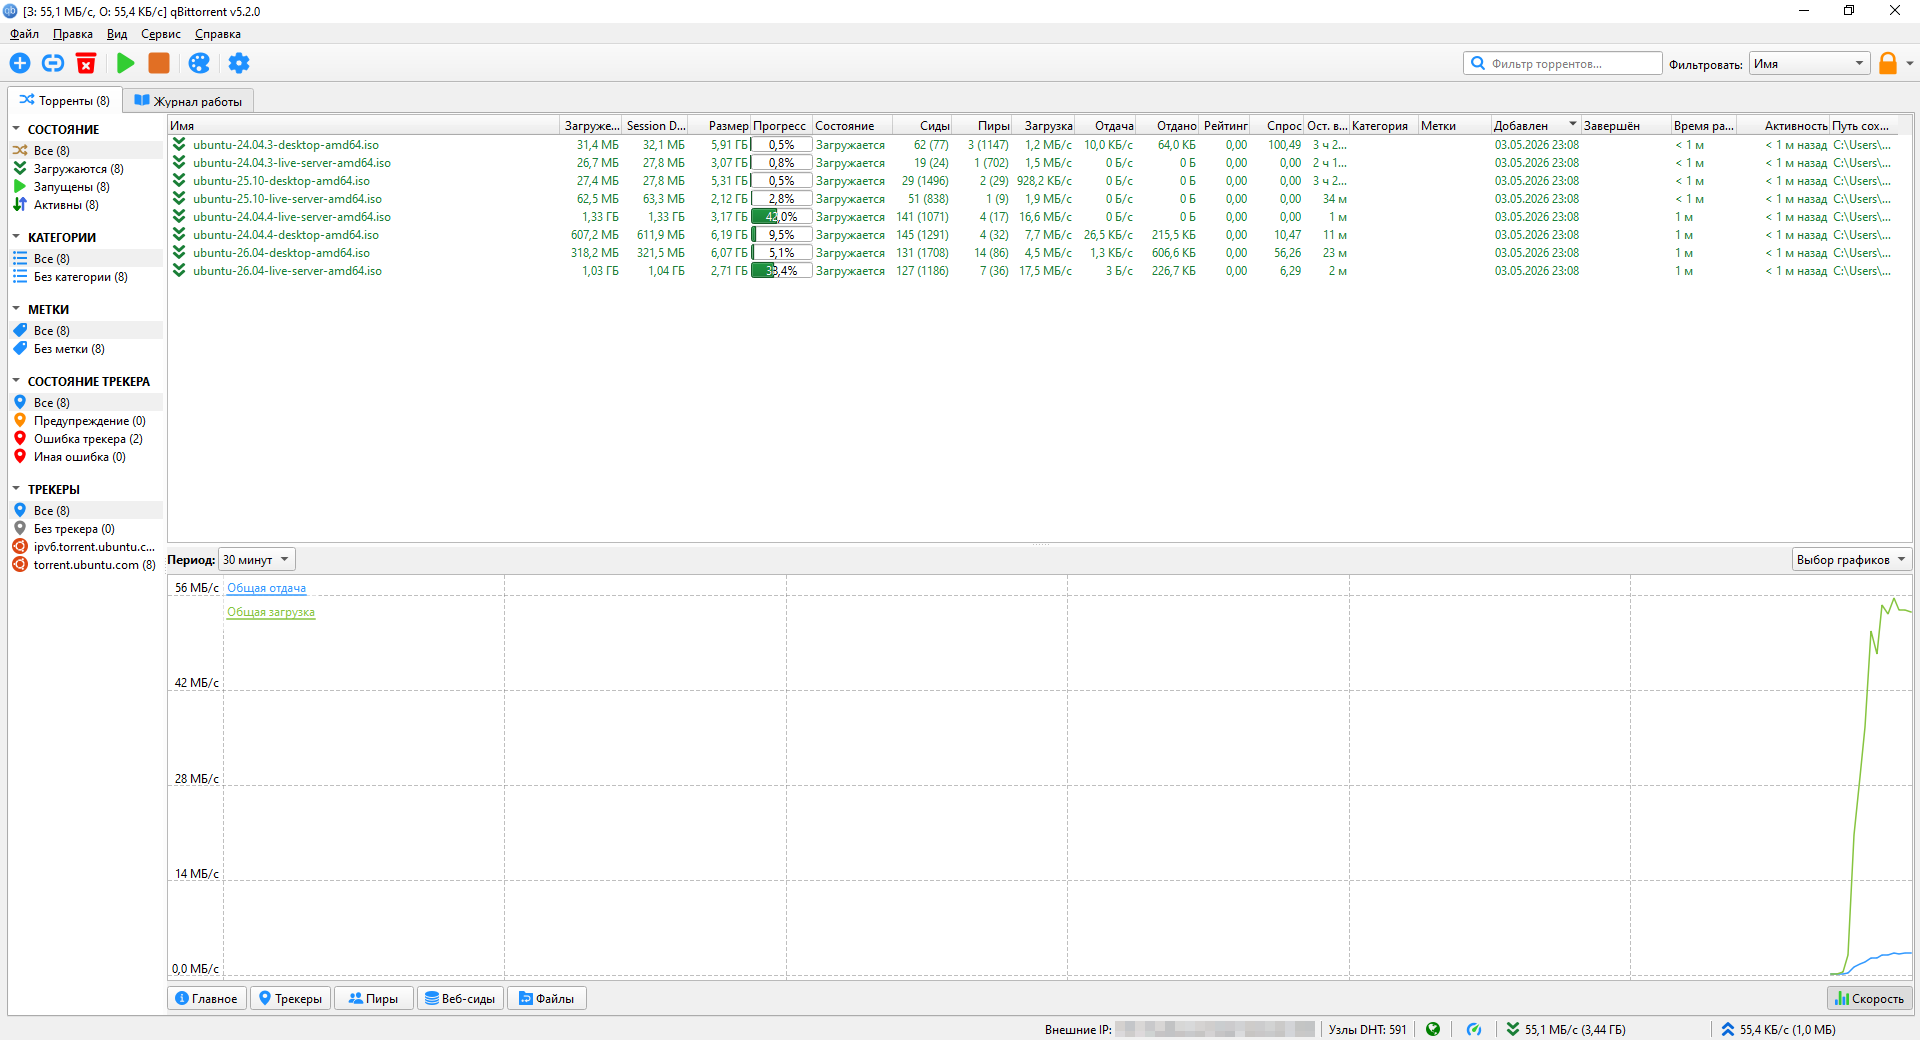
Task: Select the Без трекера (0) filter
Action: [85, 529]
